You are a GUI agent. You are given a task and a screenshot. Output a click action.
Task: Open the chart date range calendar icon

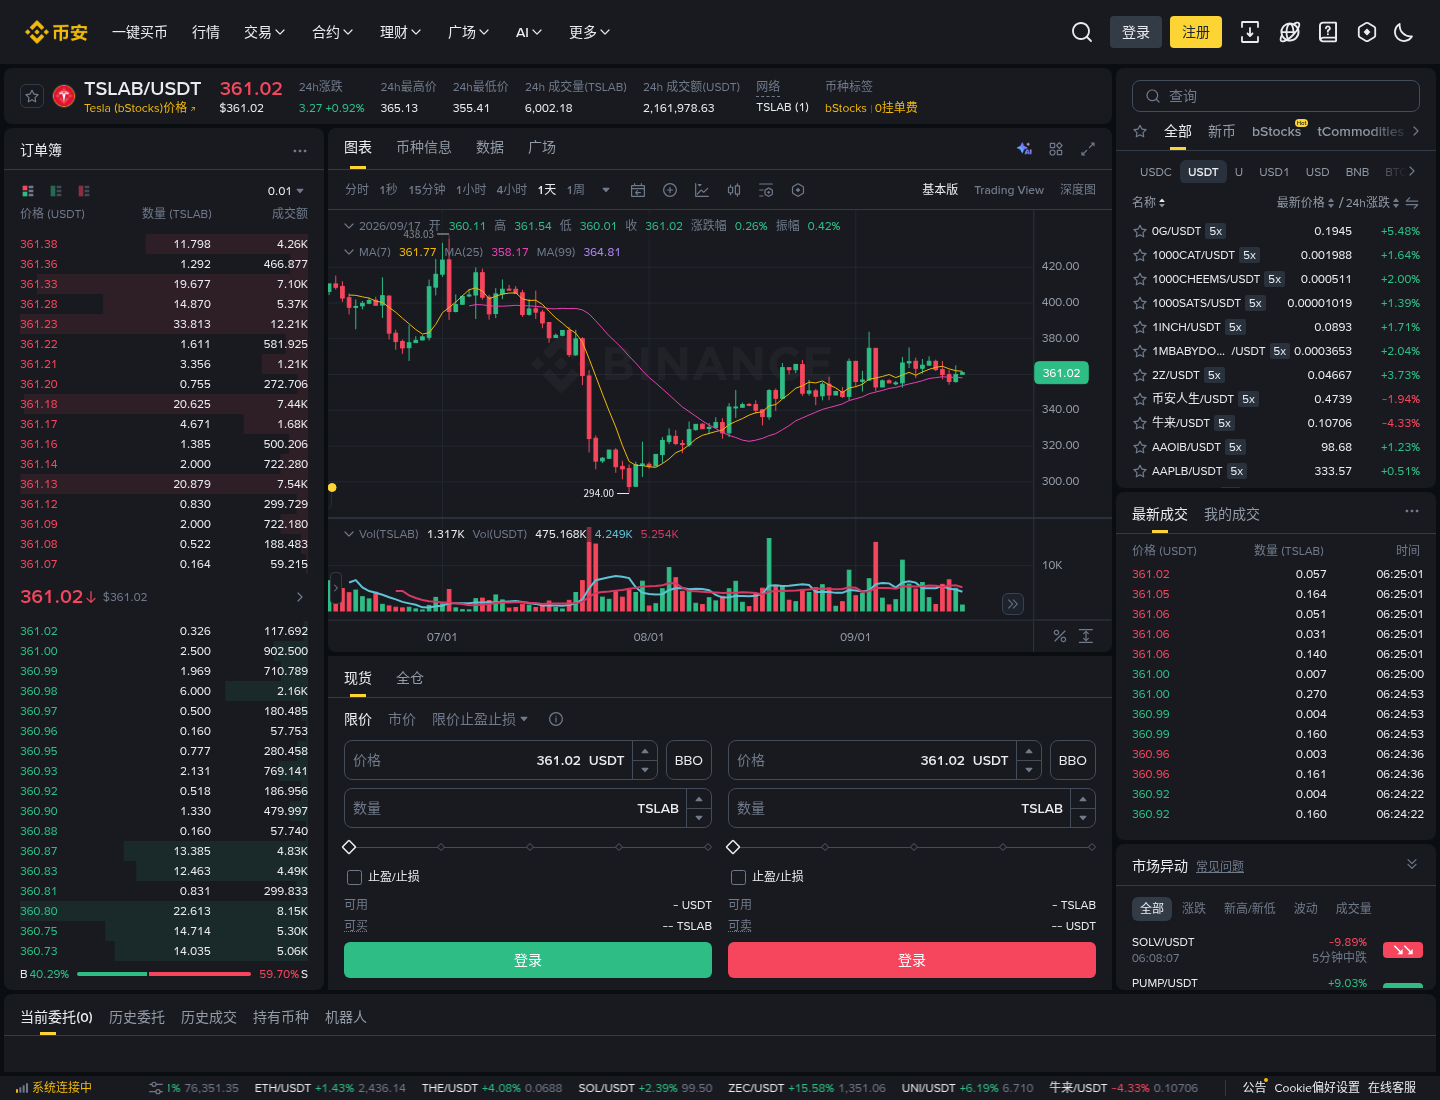[638, 190]
